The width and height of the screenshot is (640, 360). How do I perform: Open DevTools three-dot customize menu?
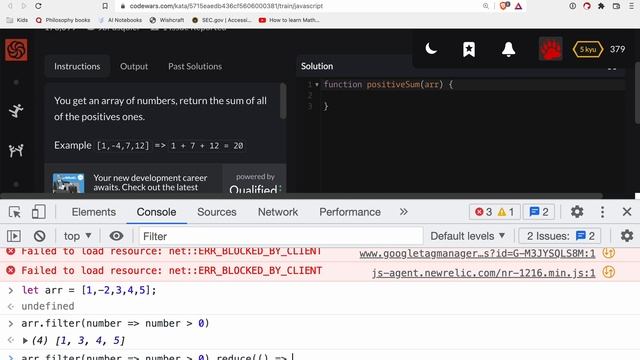[x=602, y=212]
